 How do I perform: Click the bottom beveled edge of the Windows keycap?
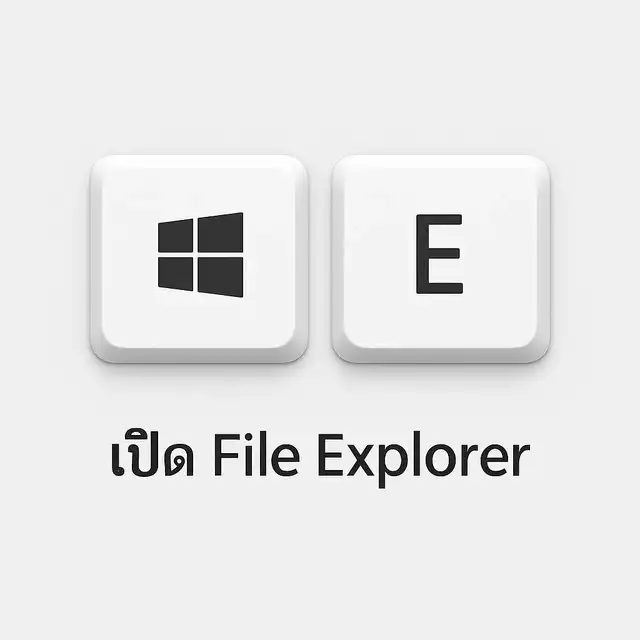point(199,355)
